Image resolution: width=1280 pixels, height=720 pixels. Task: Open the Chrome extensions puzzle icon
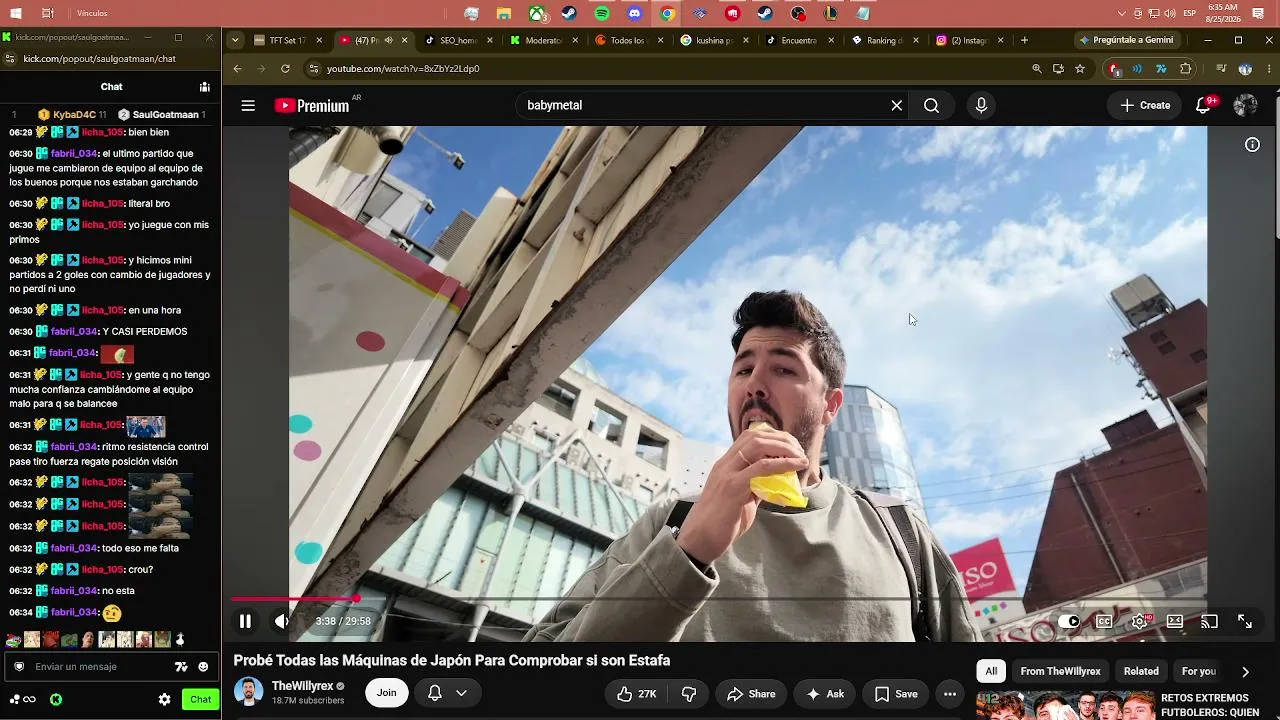pos(1186,69)
